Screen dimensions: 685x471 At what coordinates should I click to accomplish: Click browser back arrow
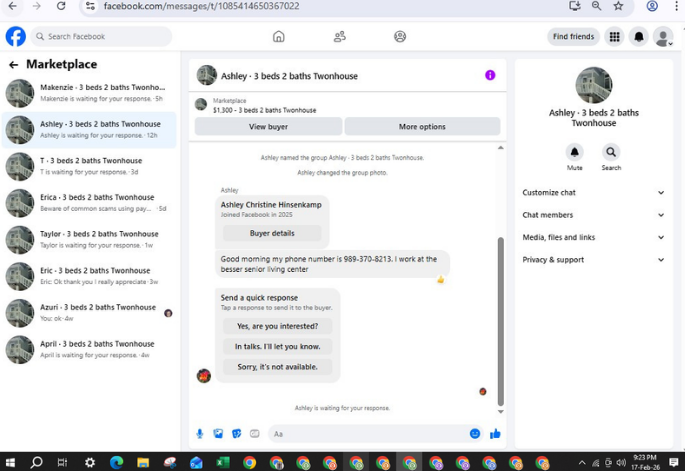pyautogui.click(x=13, y=6)
